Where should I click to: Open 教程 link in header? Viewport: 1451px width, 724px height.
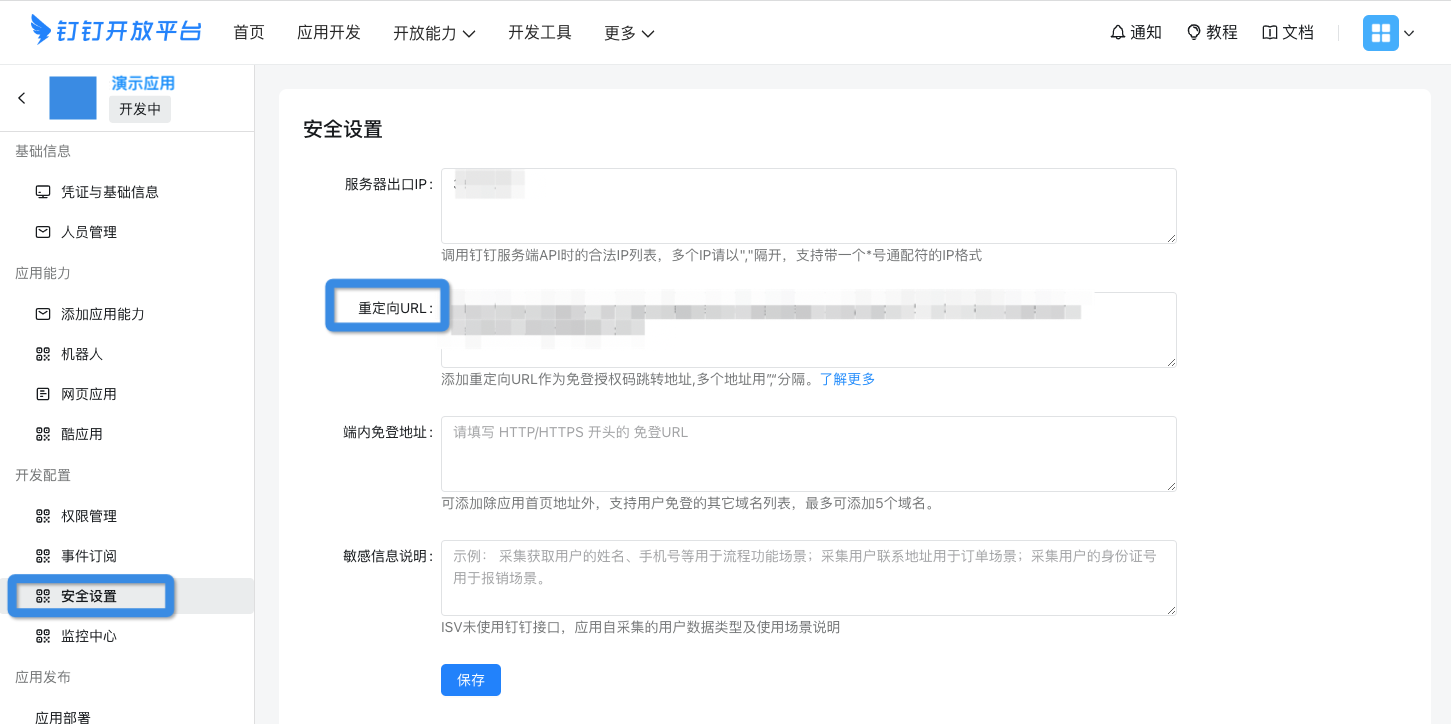coord(1222,32)
